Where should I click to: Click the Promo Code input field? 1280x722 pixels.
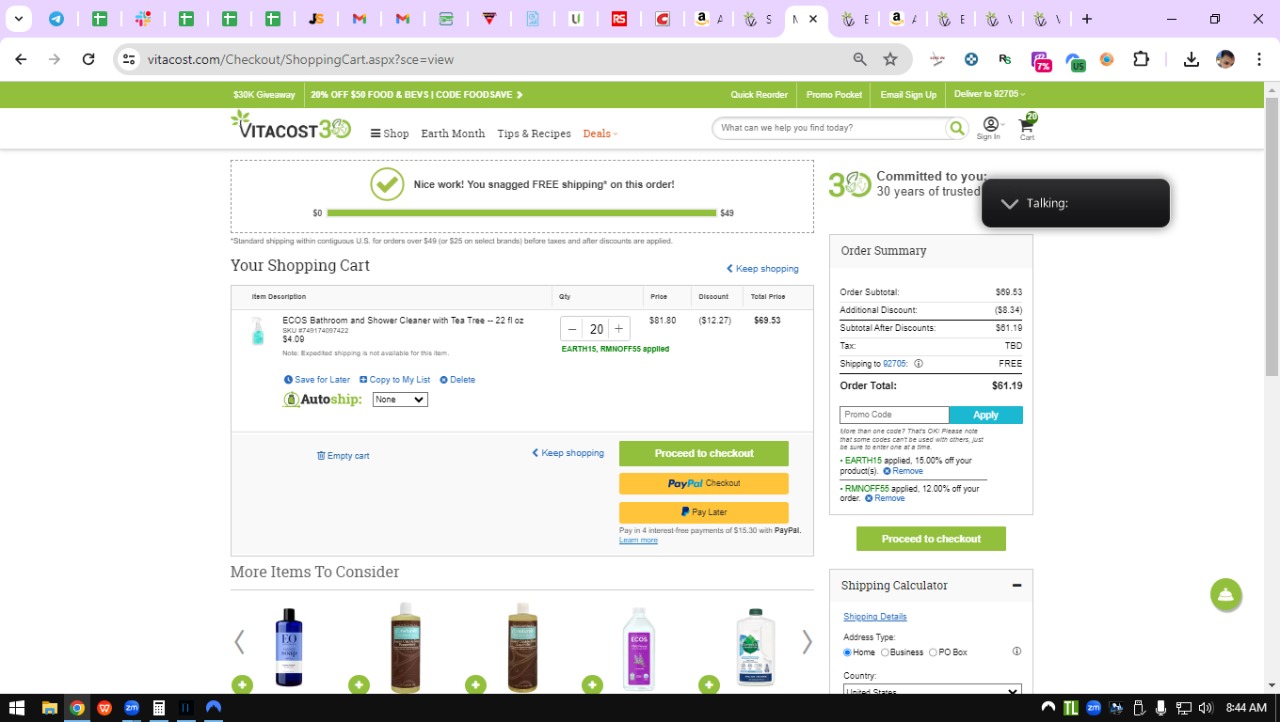tap(894, 415)
